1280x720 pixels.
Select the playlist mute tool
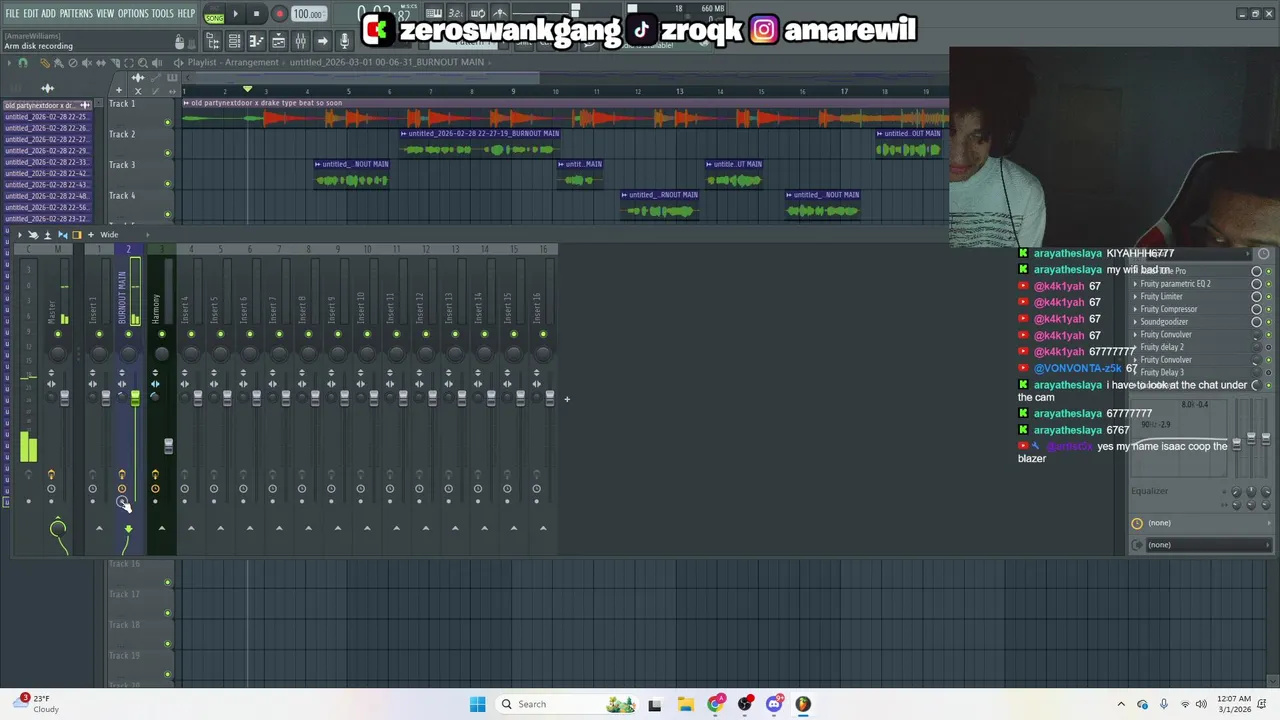(x=86, y=63)
